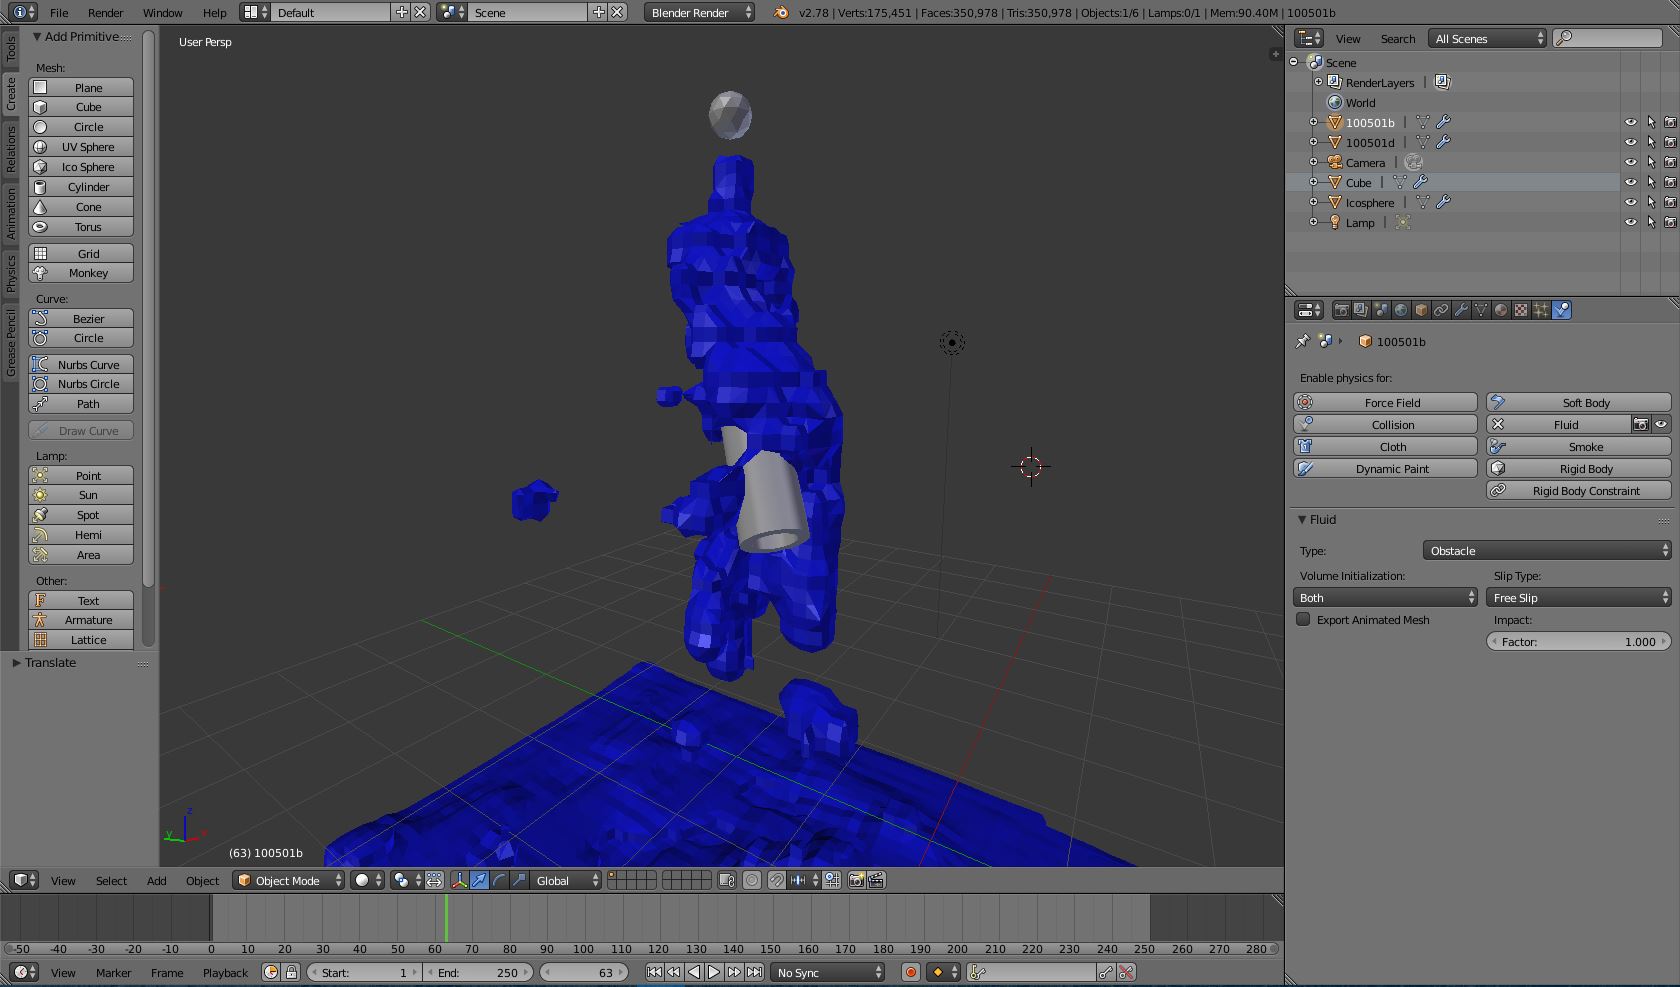The height and width of the screenshot is (987, 1680).
Task: Toggle fluid display in viewport eye icon
Action: (1660, 424)
